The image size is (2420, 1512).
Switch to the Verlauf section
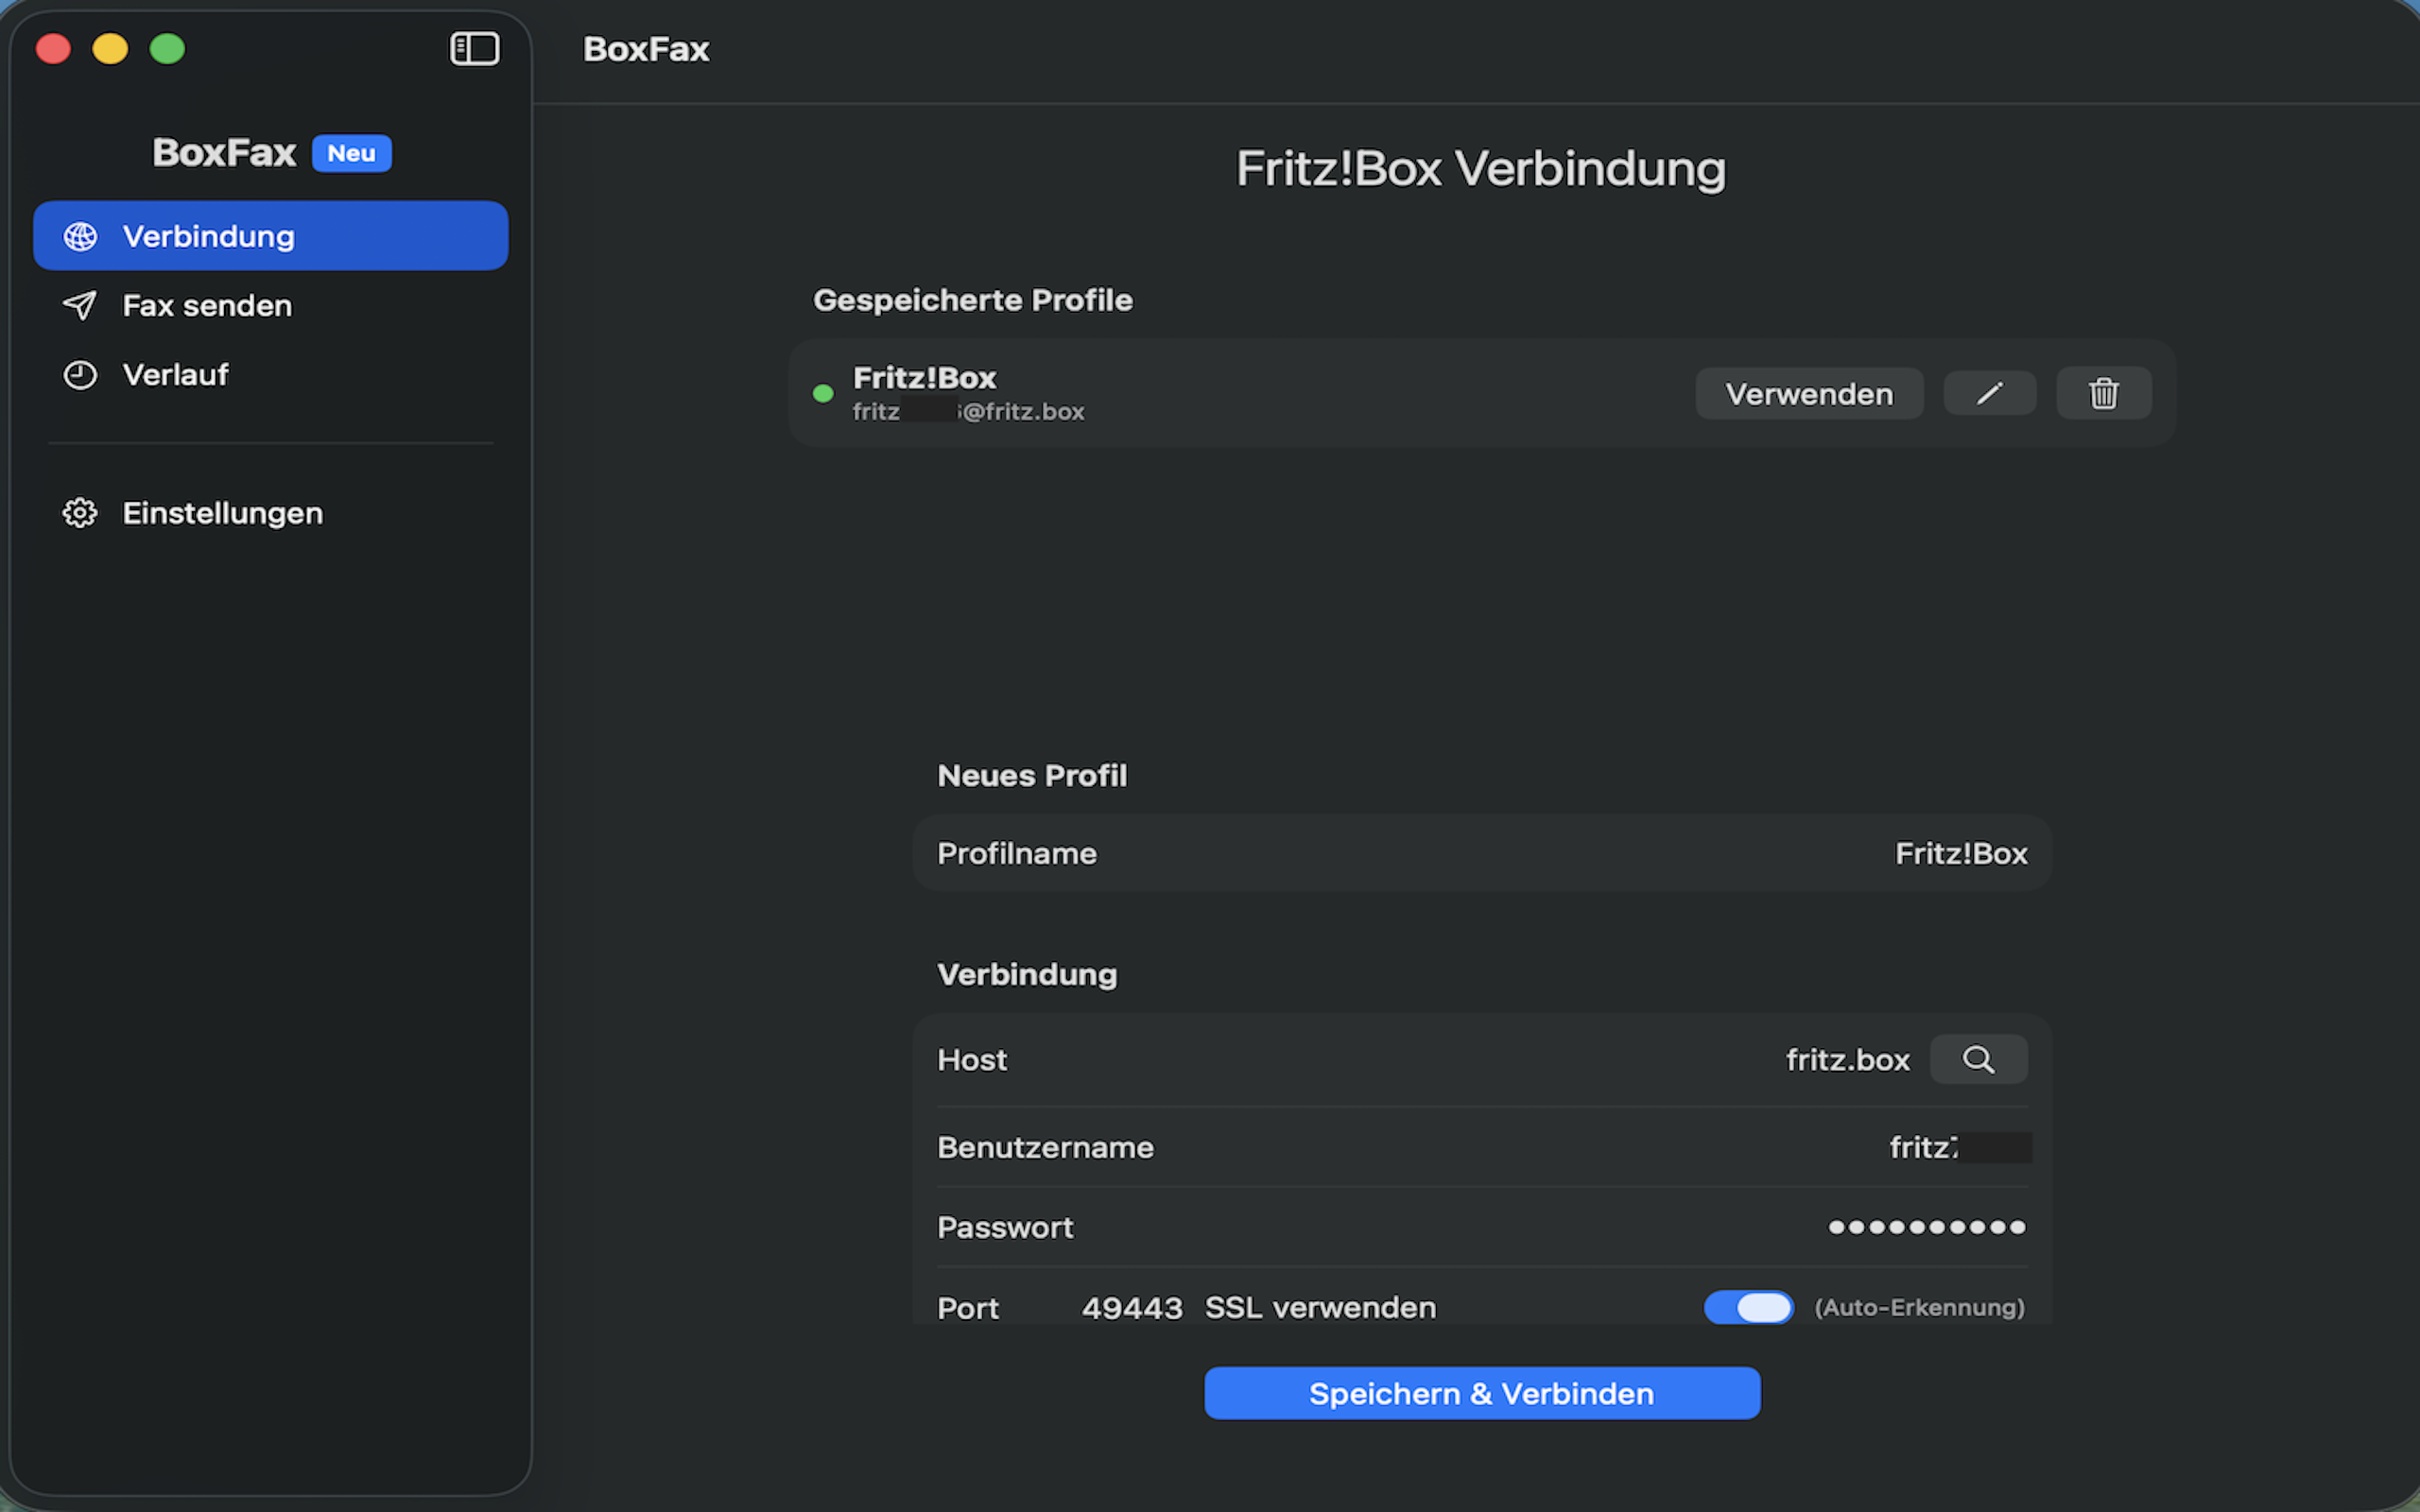pyautogui.click(x=175, y=375)
